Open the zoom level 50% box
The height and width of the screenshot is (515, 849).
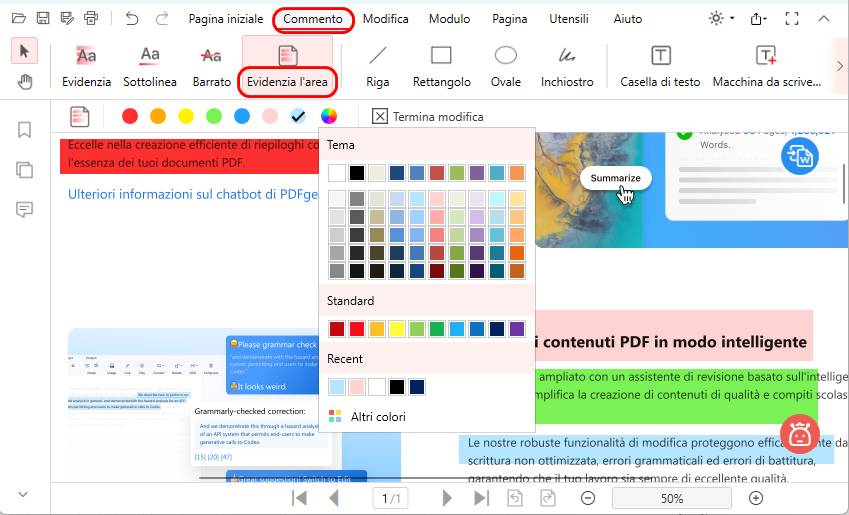tap(672, 498)
